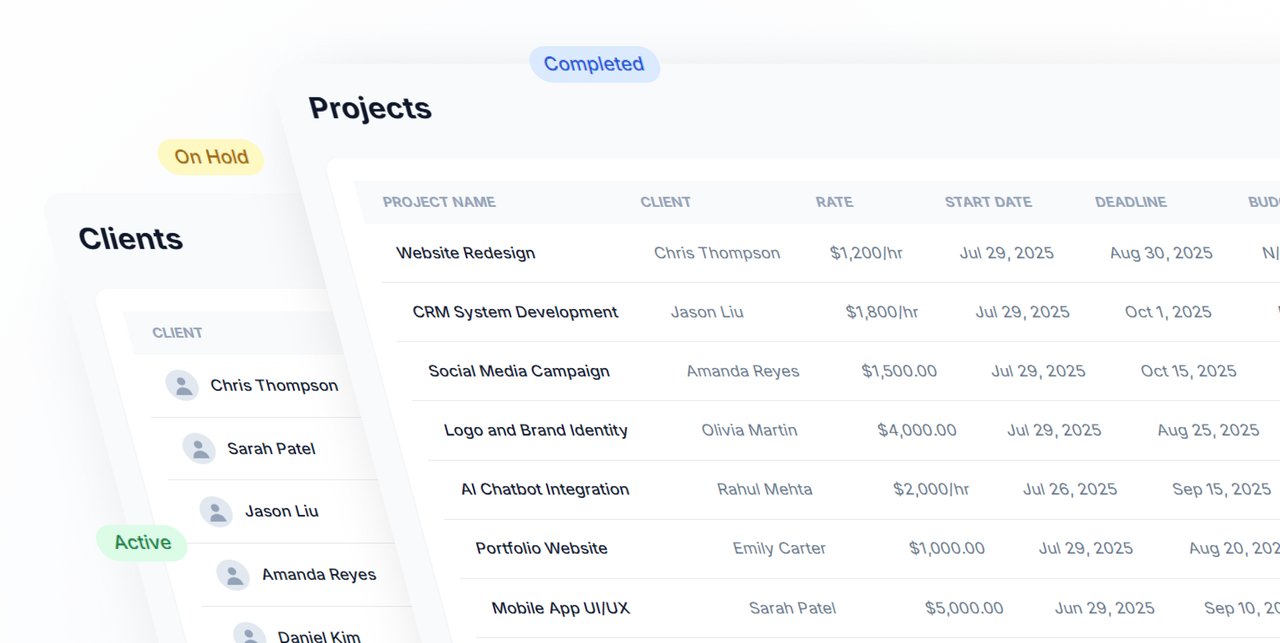Screen dimensions: 1280x643
Task: Click the START DATE column header
Action: click(x=988, y=202)
